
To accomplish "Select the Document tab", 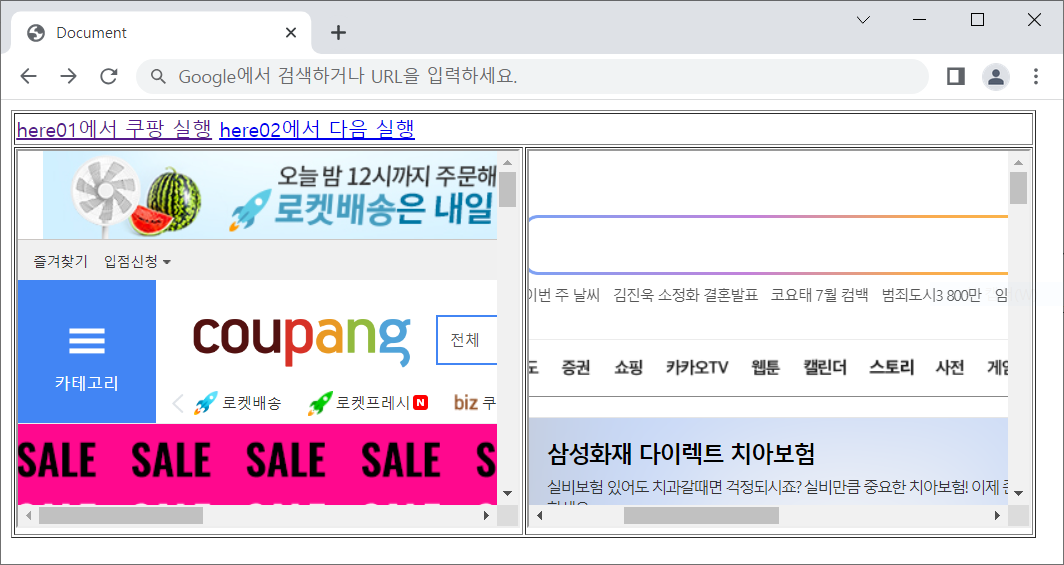I will click(x=161, y=33).
